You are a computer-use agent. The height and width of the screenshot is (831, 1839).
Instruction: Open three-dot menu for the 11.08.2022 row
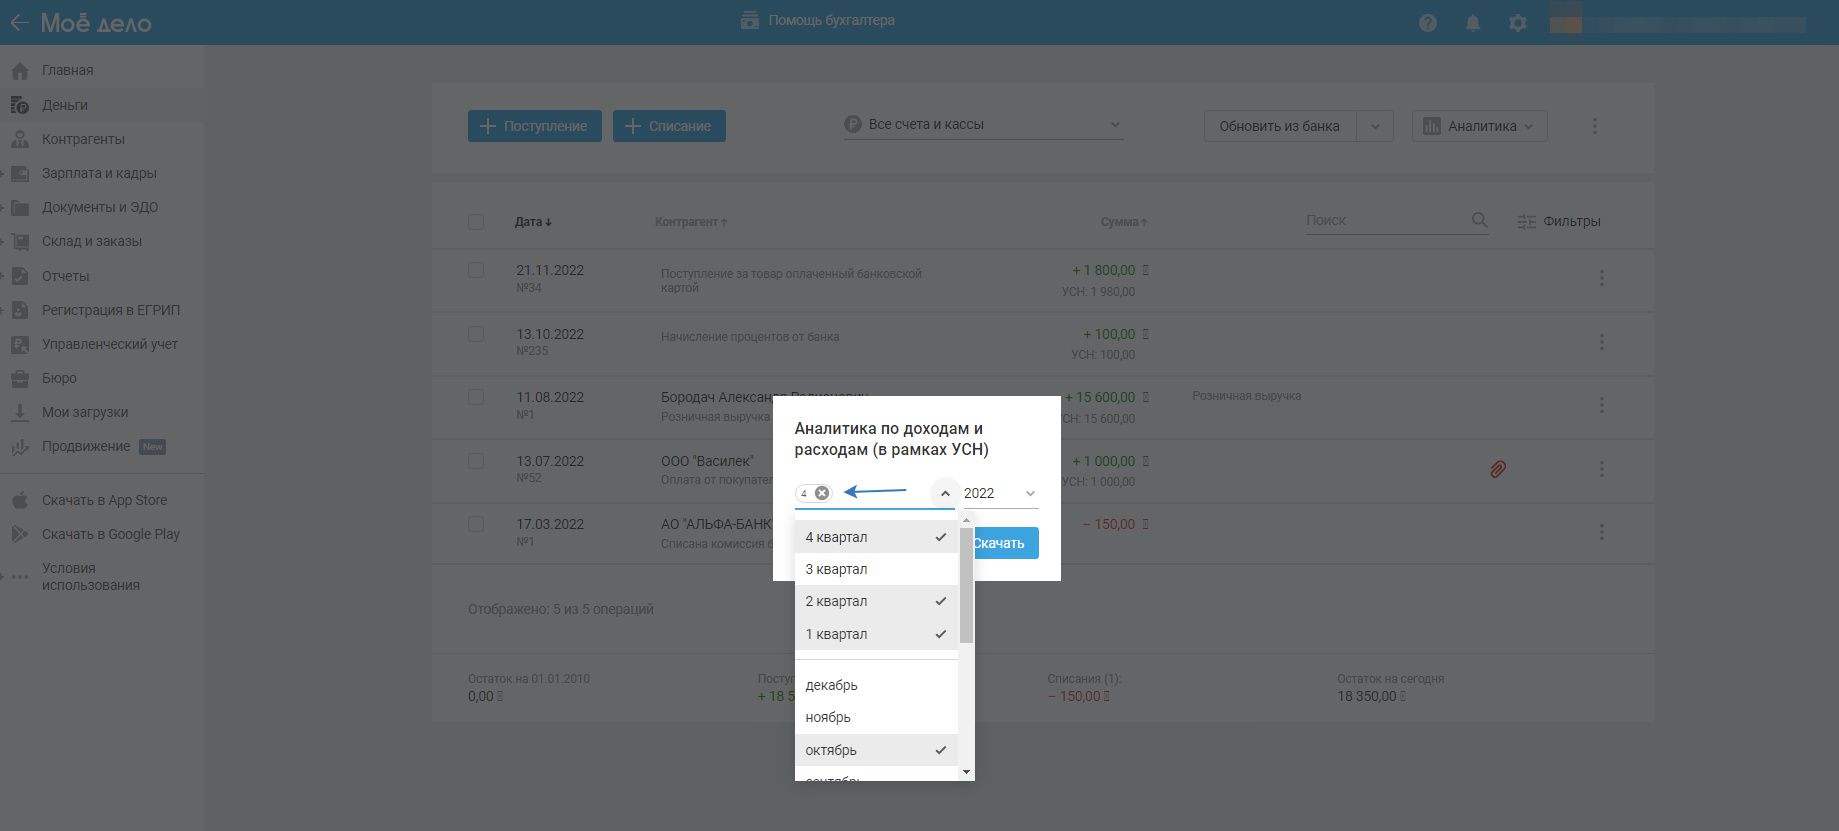[1602, 405]
